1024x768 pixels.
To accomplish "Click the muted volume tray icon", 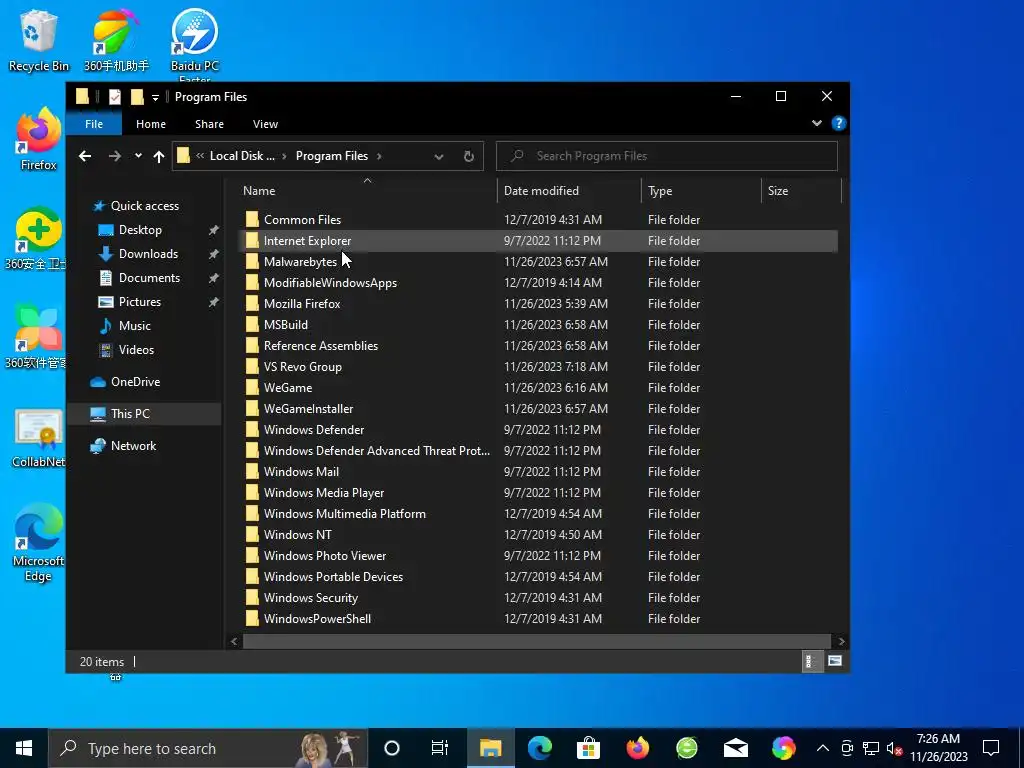I will 894,748.
